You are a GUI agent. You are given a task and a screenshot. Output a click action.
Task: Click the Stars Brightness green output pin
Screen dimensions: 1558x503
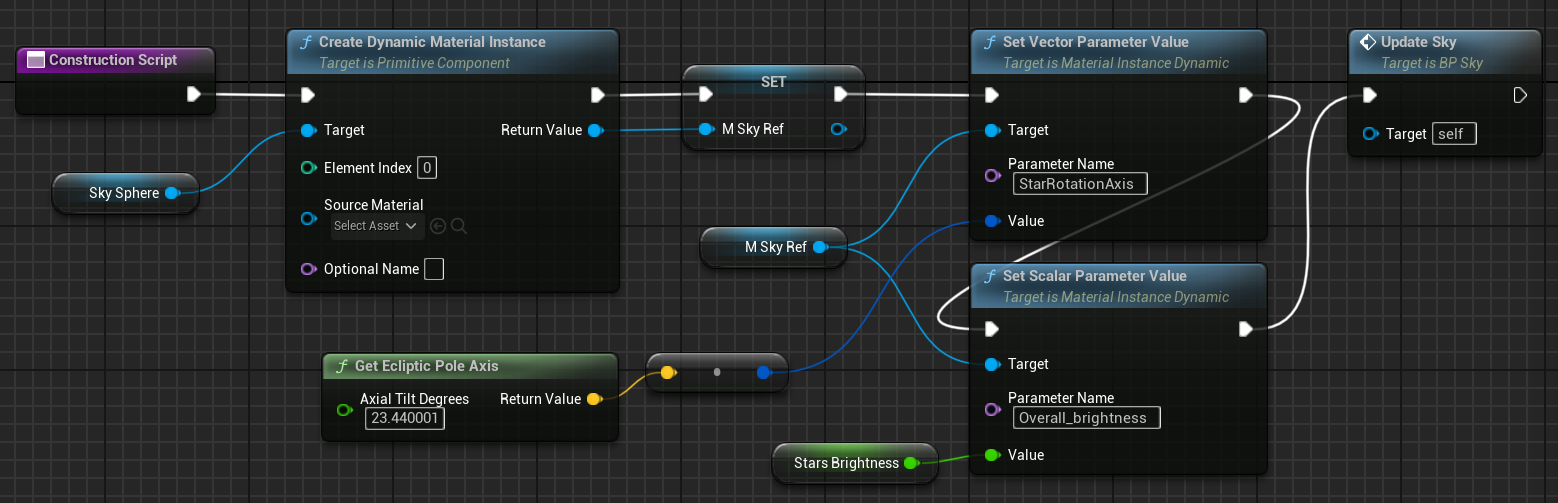(910, 463)
